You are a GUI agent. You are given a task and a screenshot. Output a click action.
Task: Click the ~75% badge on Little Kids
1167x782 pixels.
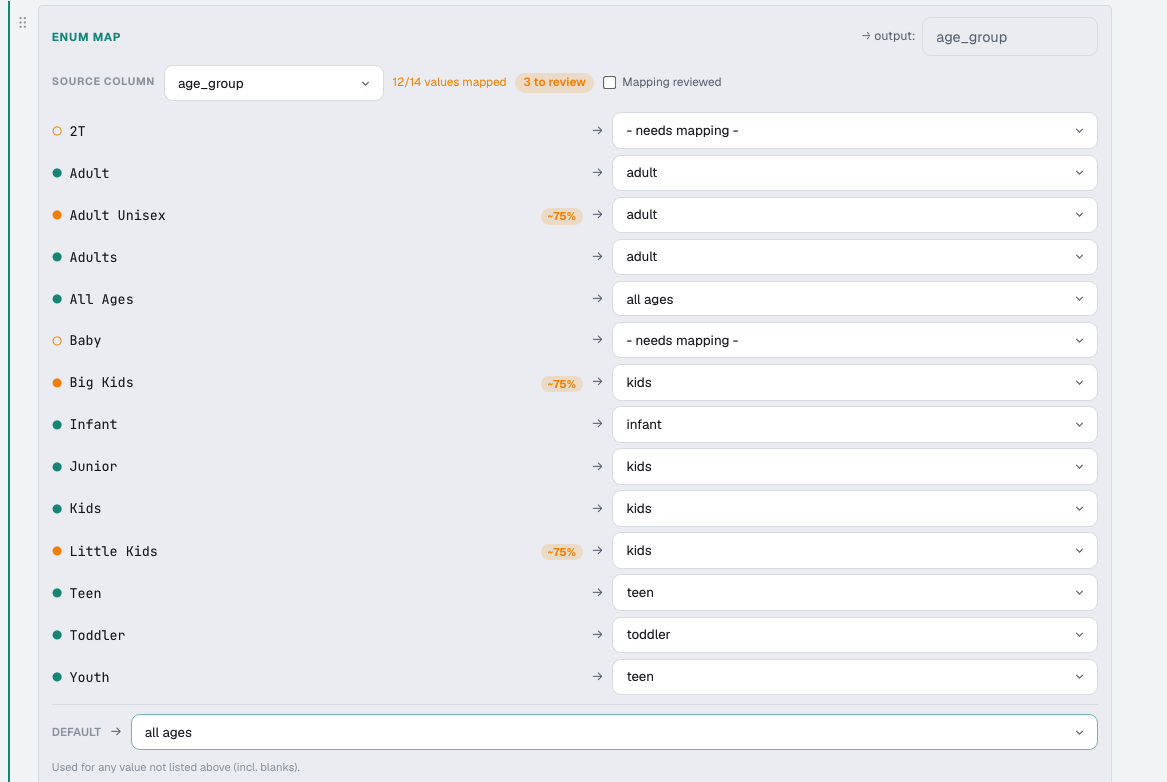(562, 552)
